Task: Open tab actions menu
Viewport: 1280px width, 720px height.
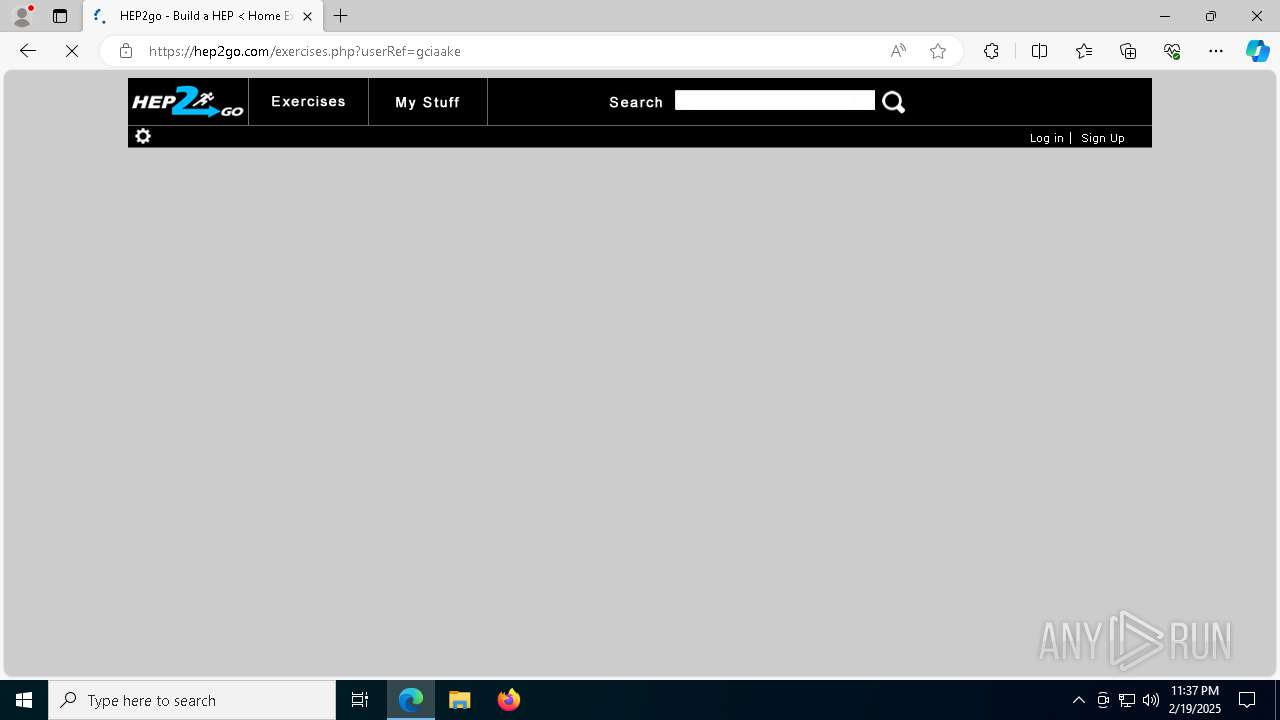Action: click(60, 16)
